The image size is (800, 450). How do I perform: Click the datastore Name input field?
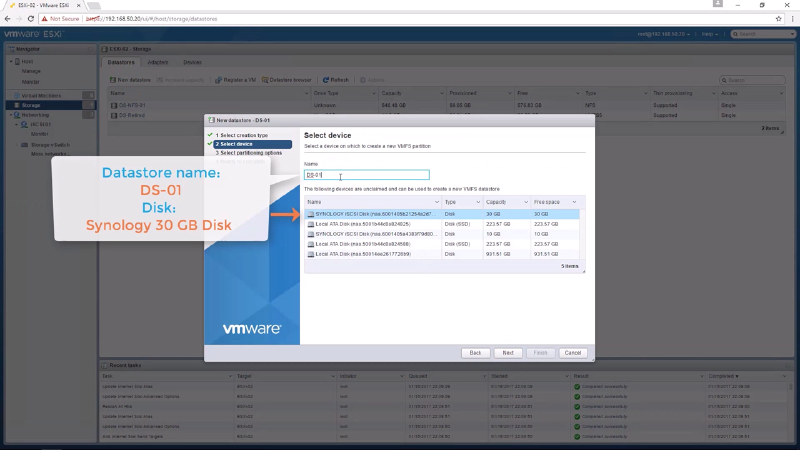(367, 175)
